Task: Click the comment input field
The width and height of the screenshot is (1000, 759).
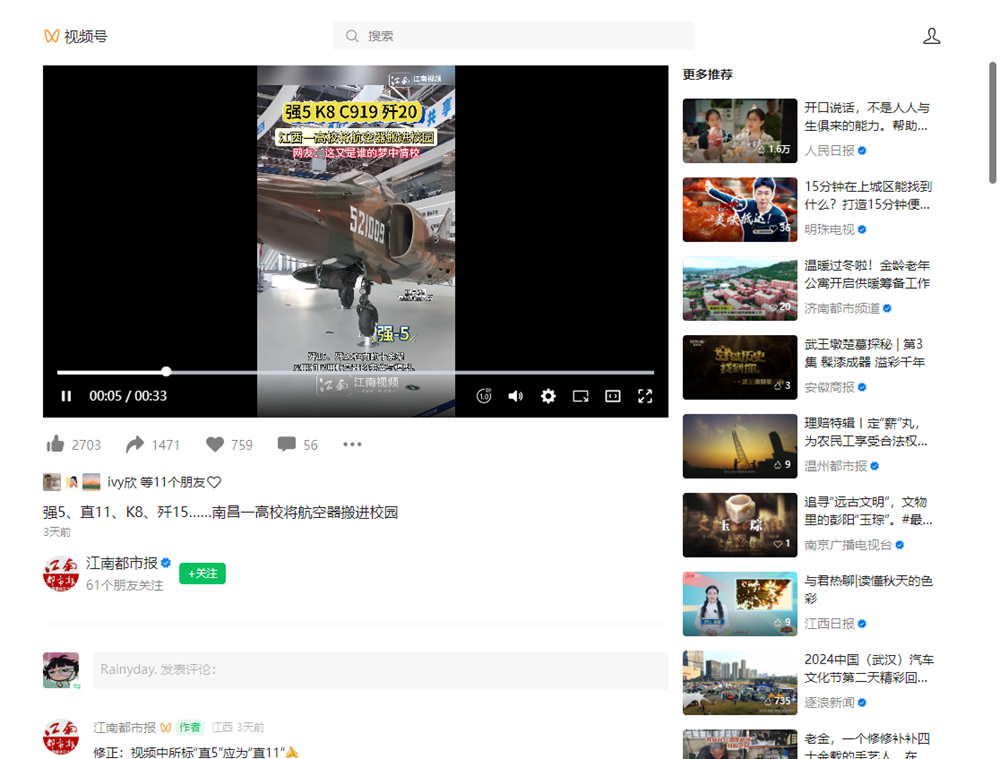Action: click(x=380, y=670)
